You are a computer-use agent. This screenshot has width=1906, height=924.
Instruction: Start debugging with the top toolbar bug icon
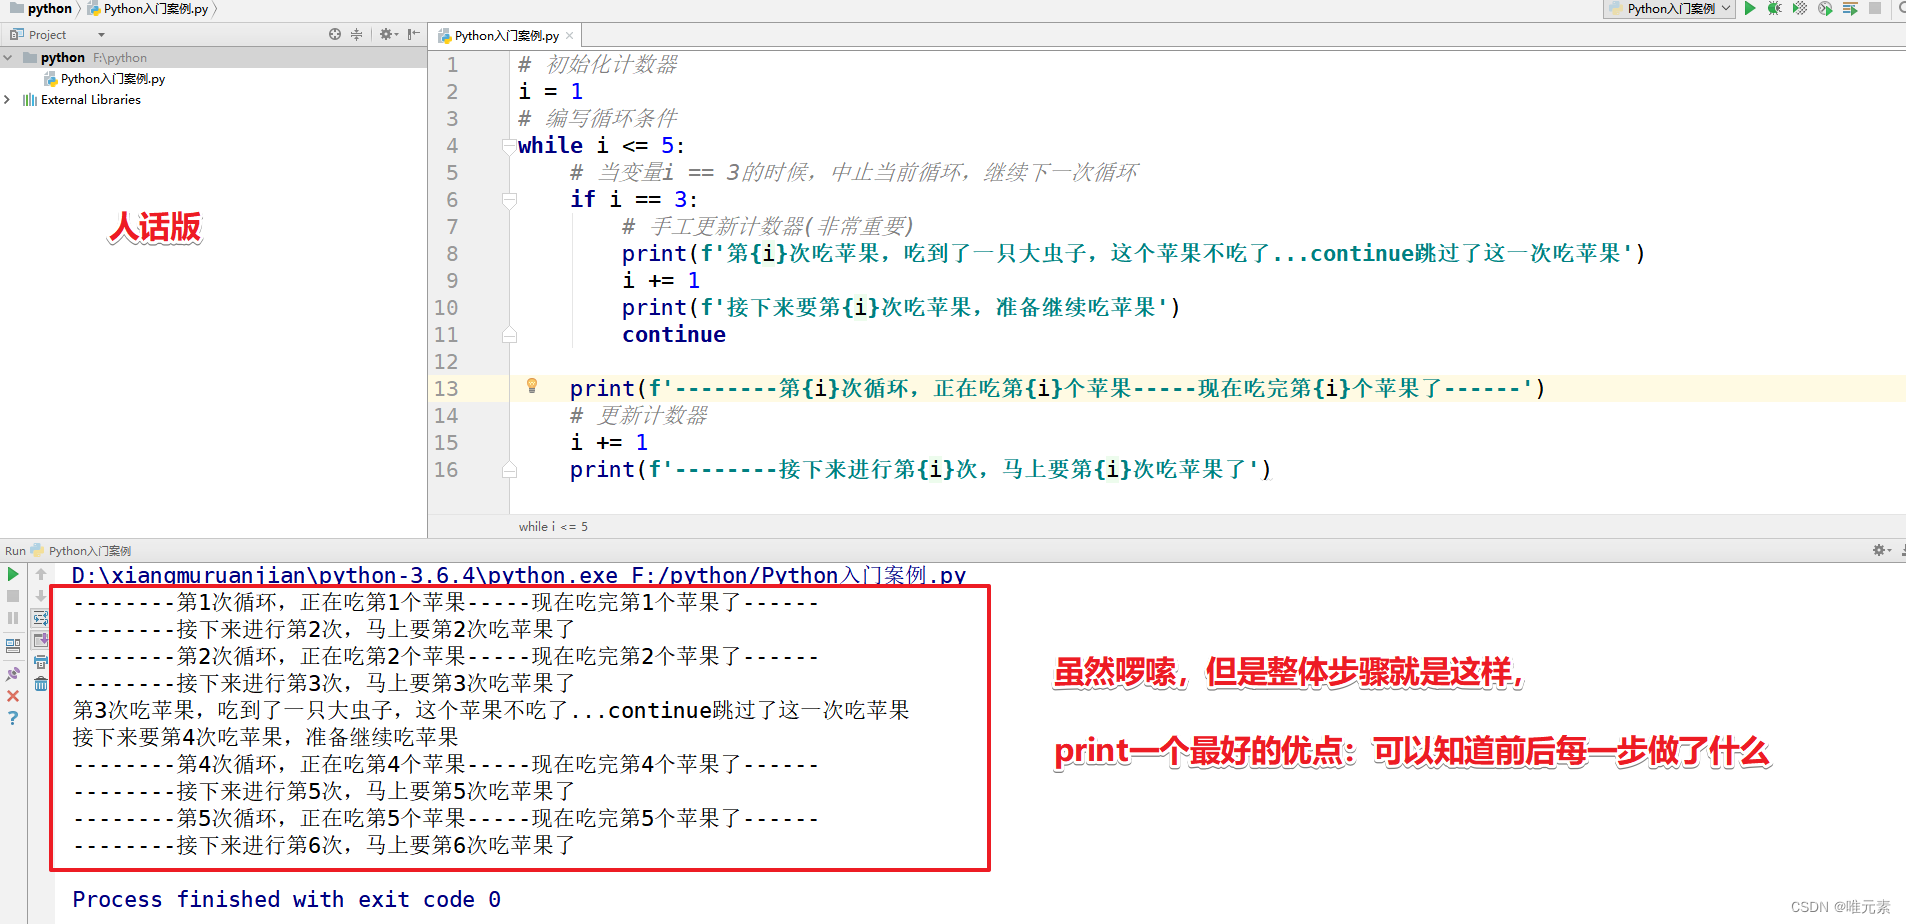coord(1774,8)
